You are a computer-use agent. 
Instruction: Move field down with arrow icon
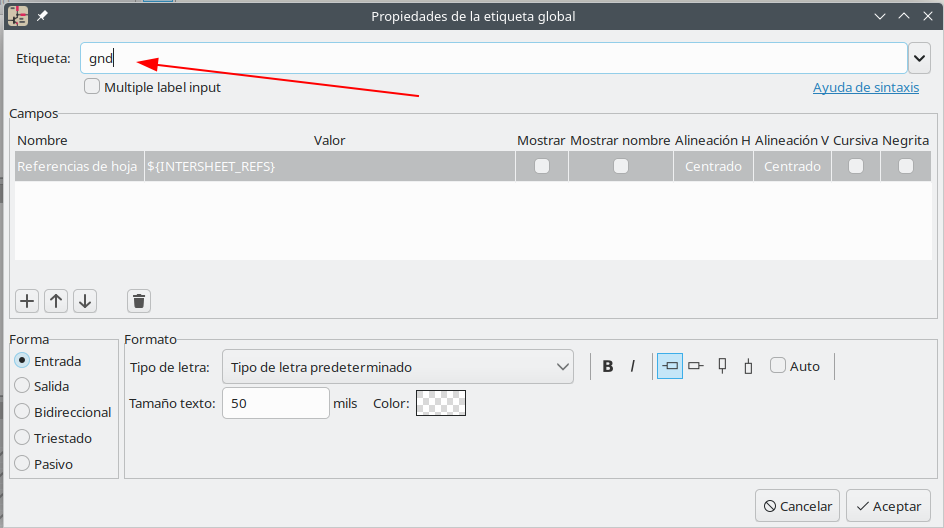coord(85,301)
